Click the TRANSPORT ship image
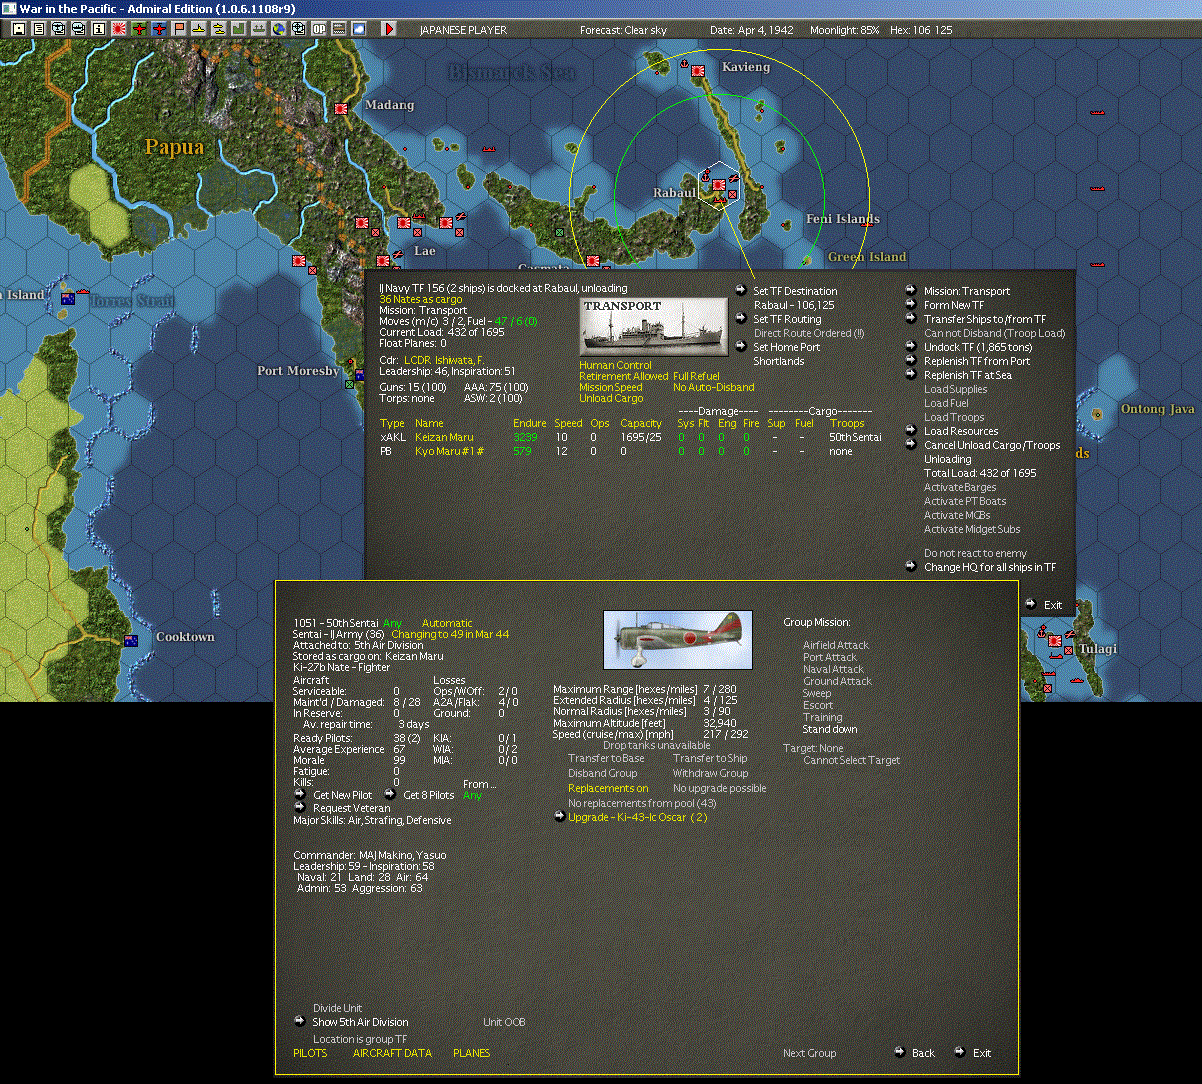Image resolution: width=1202 pixels, height=1084 pixels. (x=654, y=326)
